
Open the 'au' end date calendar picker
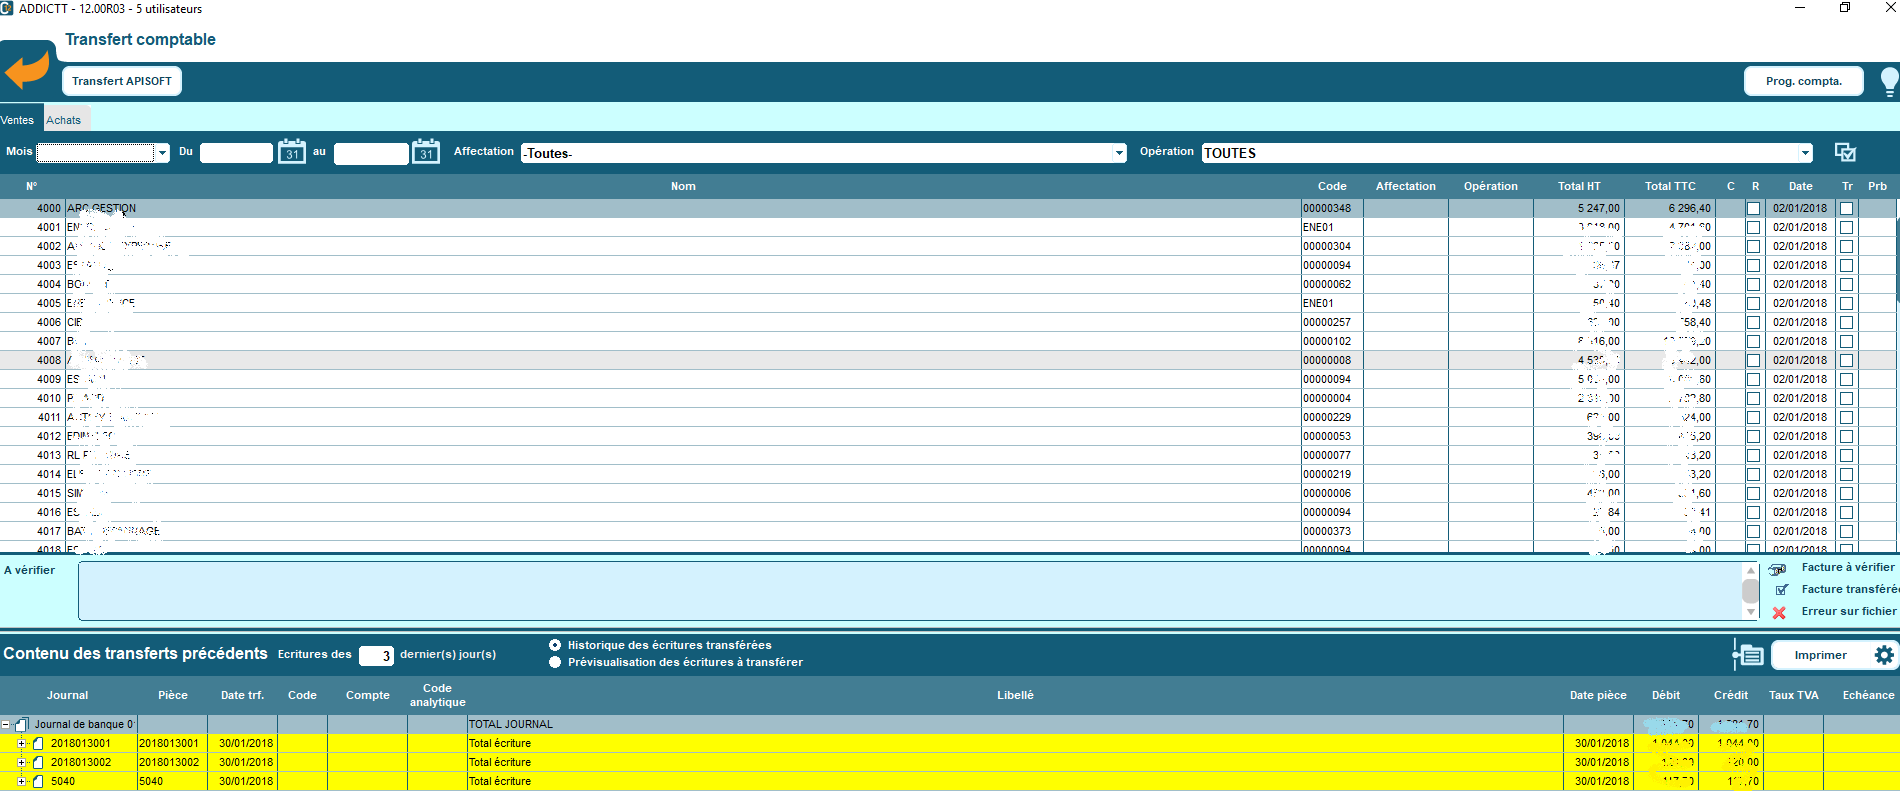[426, 152]
